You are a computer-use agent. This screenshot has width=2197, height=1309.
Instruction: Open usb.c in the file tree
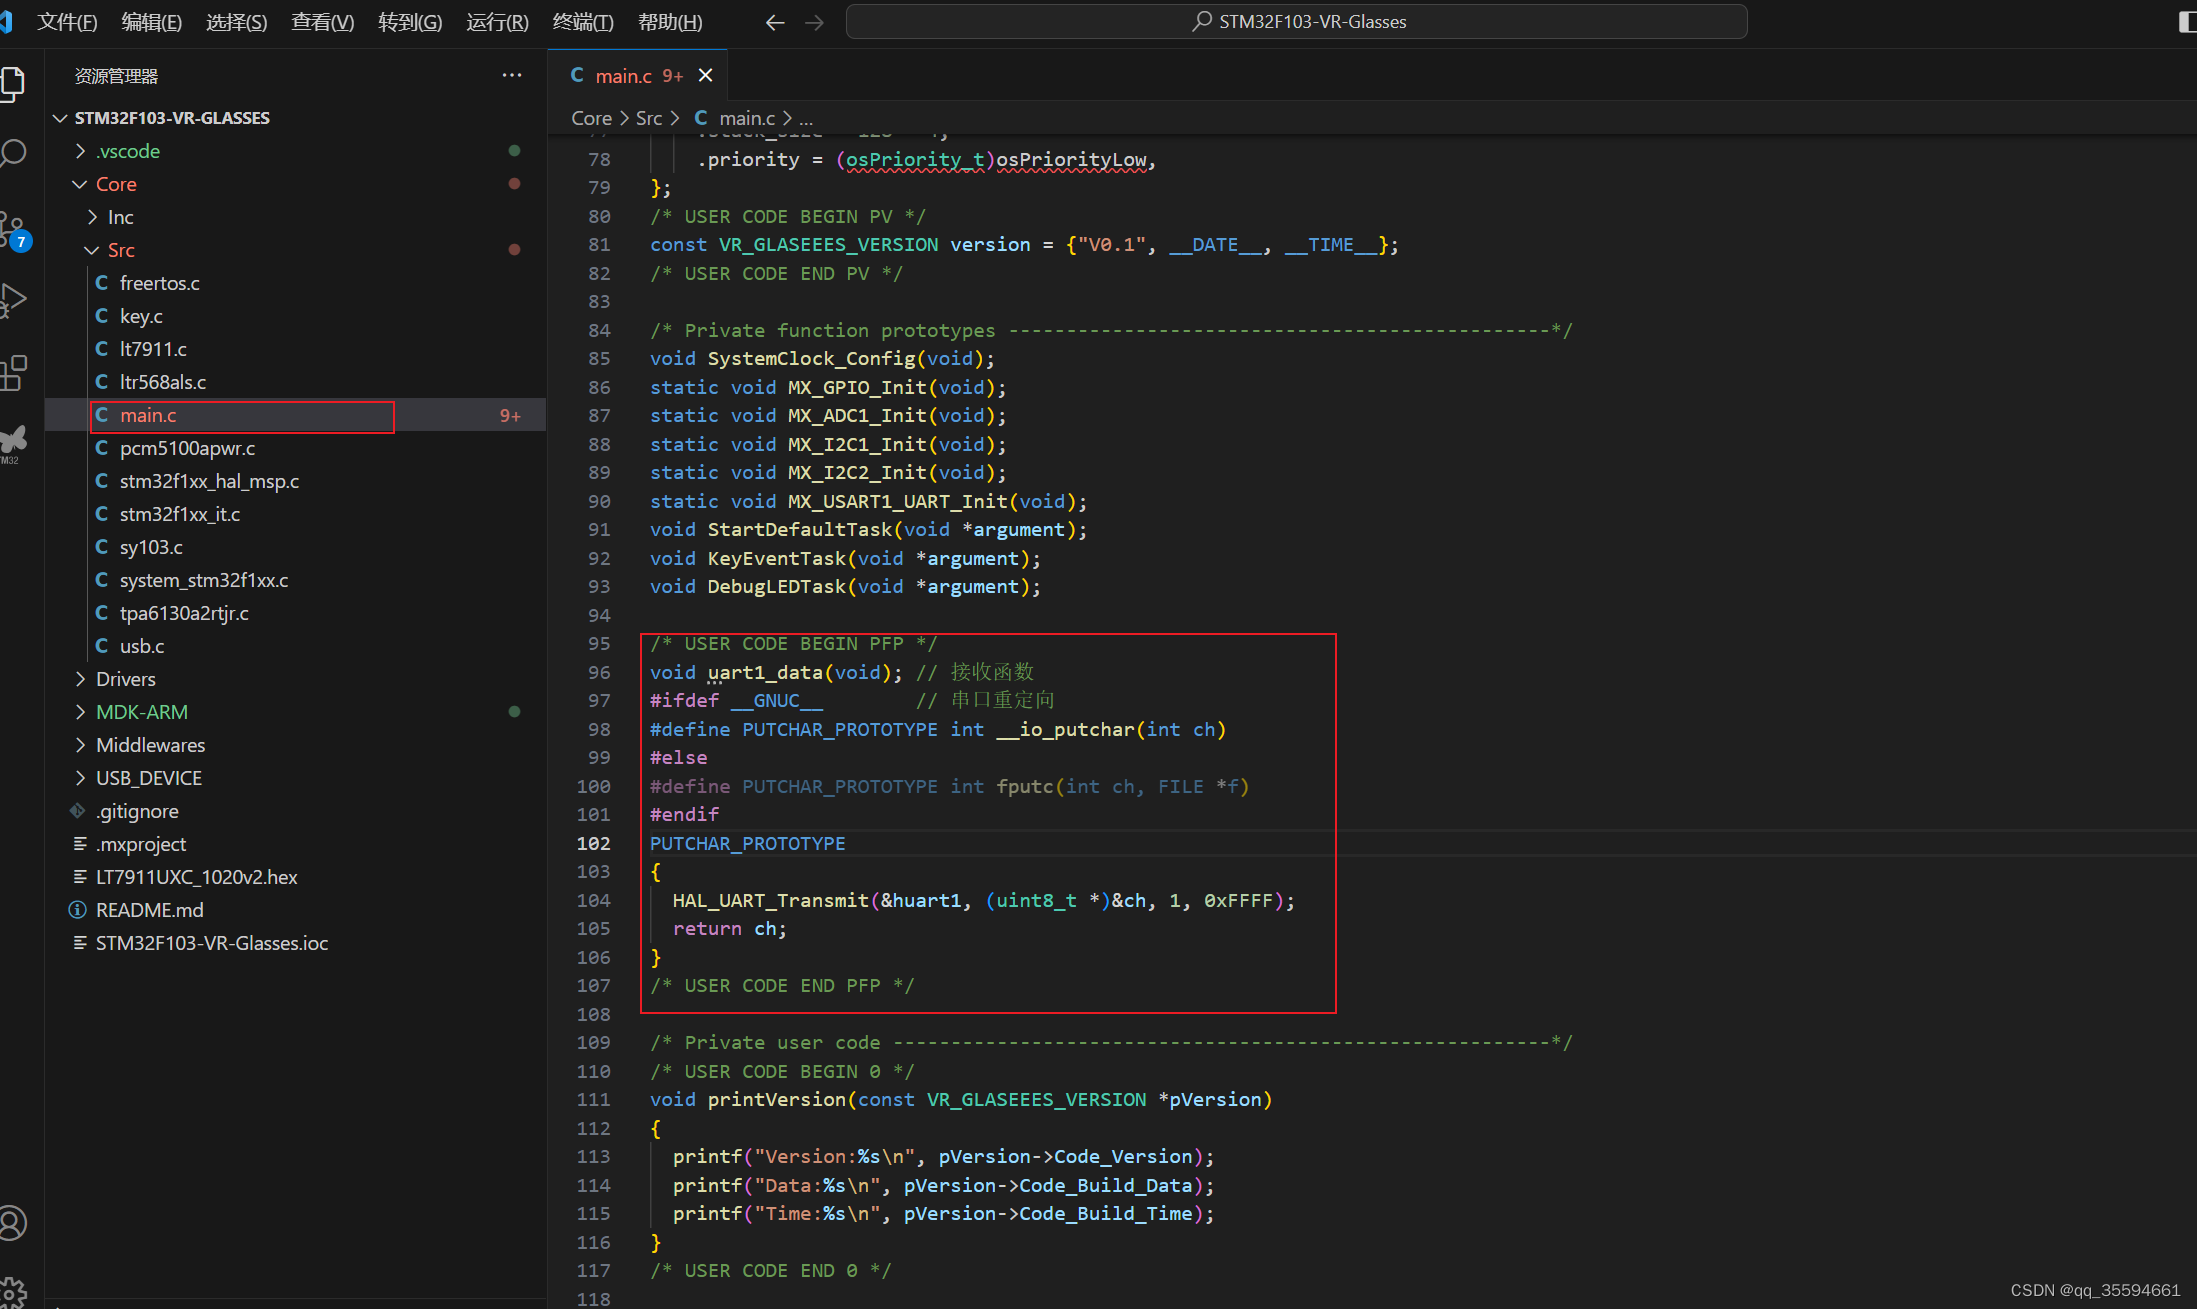coord(142,646)
